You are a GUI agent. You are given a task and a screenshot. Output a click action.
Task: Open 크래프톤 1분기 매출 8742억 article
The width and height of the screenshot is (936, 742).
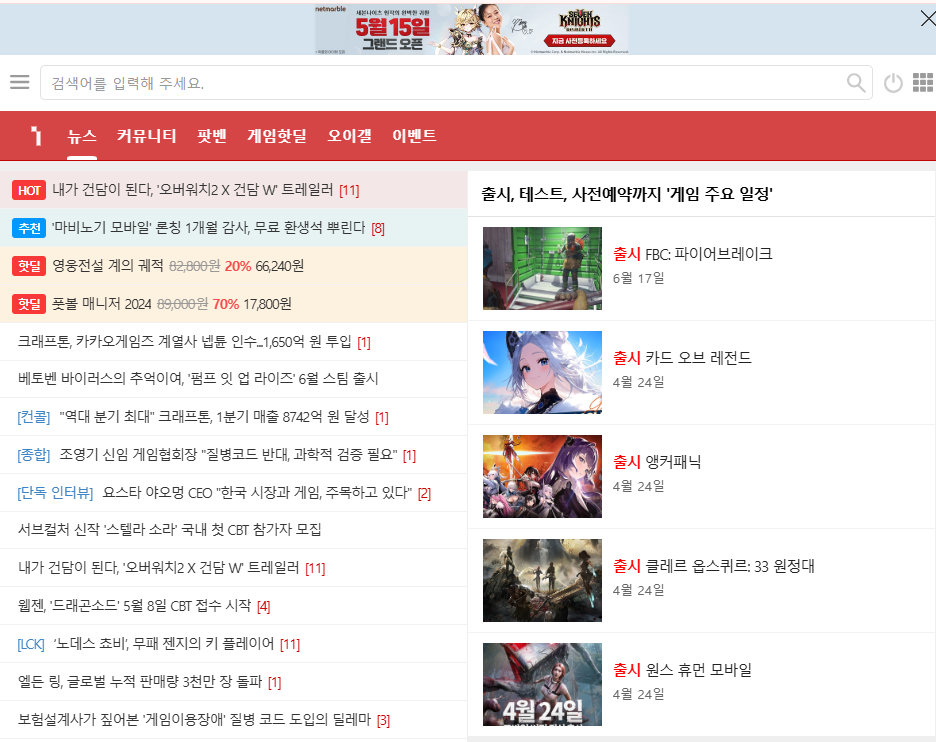(214, 417)
